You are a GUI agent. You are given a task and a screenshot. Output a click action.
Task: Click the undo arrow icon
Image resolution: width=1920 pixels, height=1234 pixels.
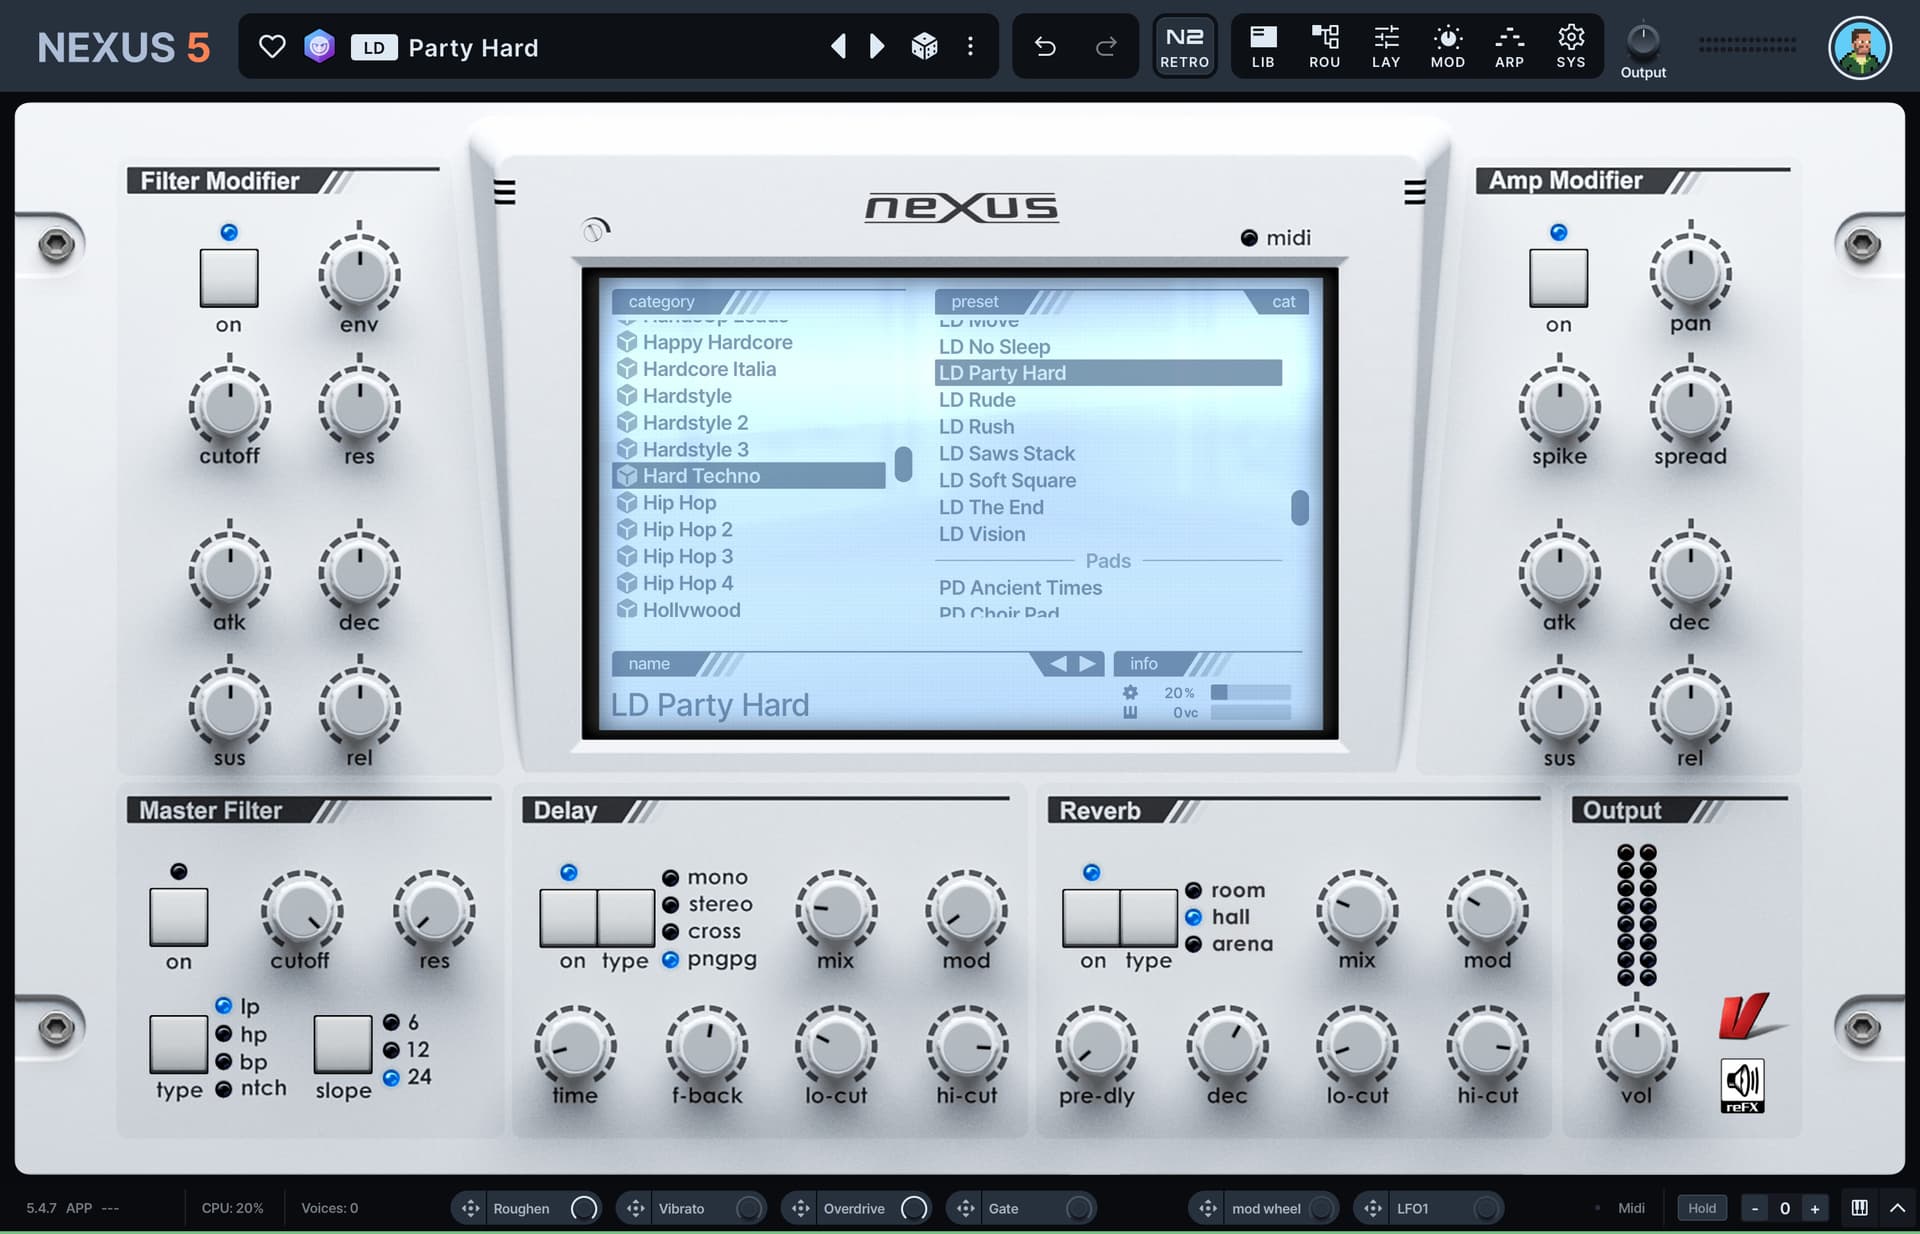point(1045,46)
